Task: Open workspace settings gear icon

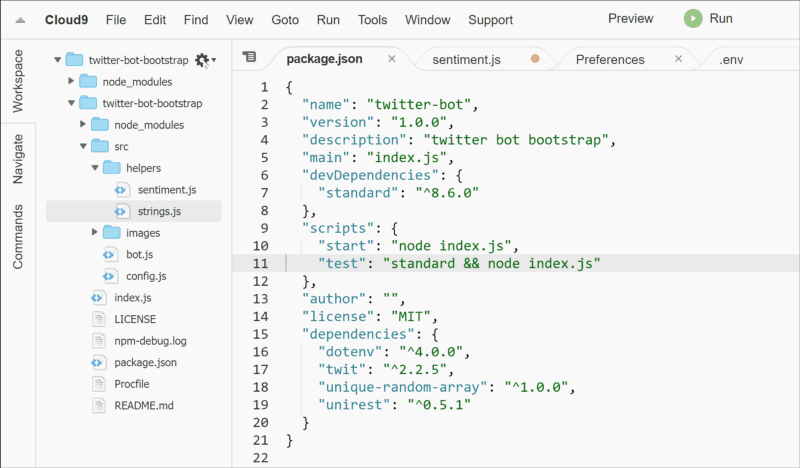Action: pos(202,60)
